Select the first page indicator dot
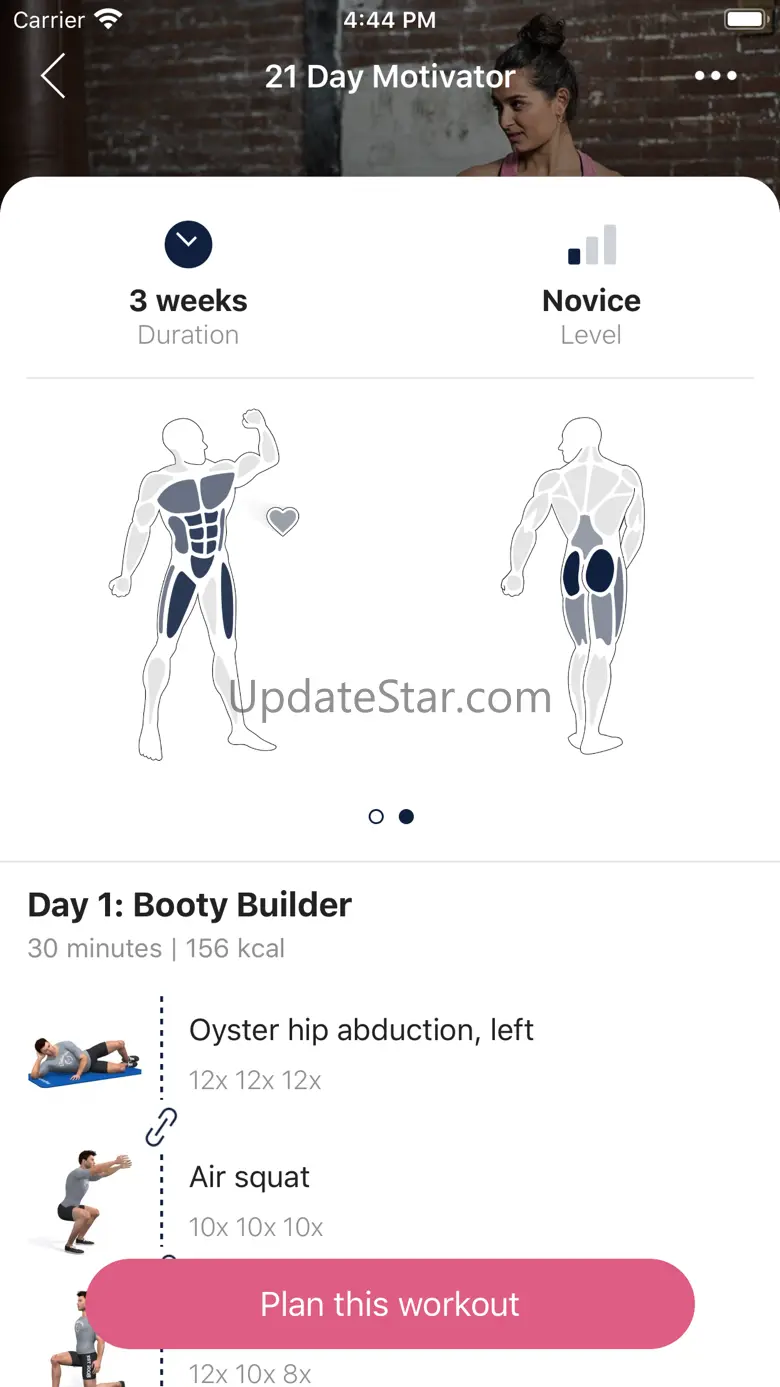This screenshot has height=1387, width=780. (376, 817)
